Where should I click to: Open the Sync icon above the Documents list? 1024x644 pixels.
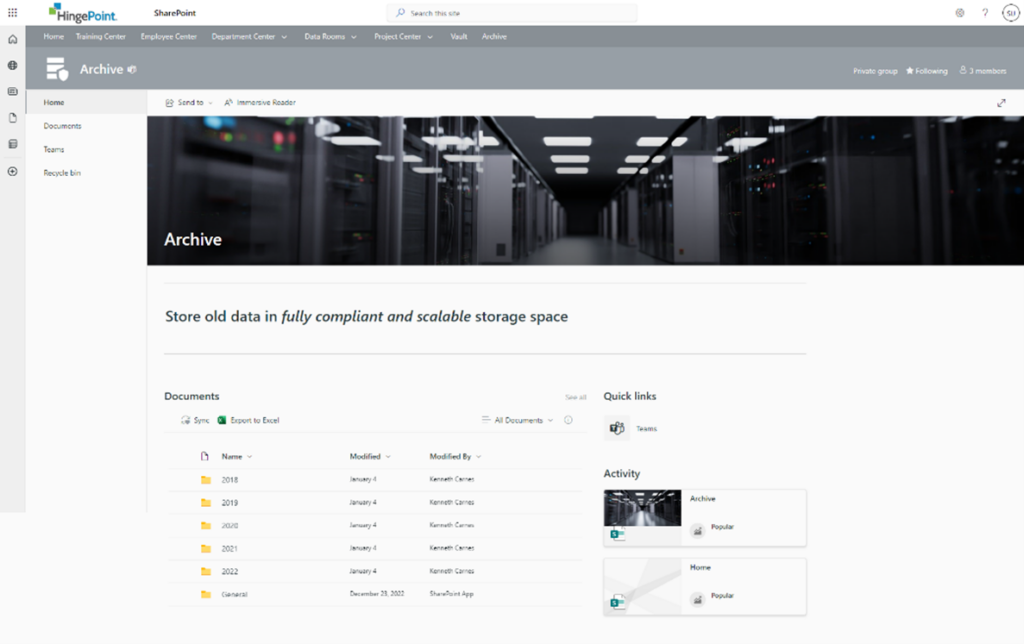click(x=184, y=420)
